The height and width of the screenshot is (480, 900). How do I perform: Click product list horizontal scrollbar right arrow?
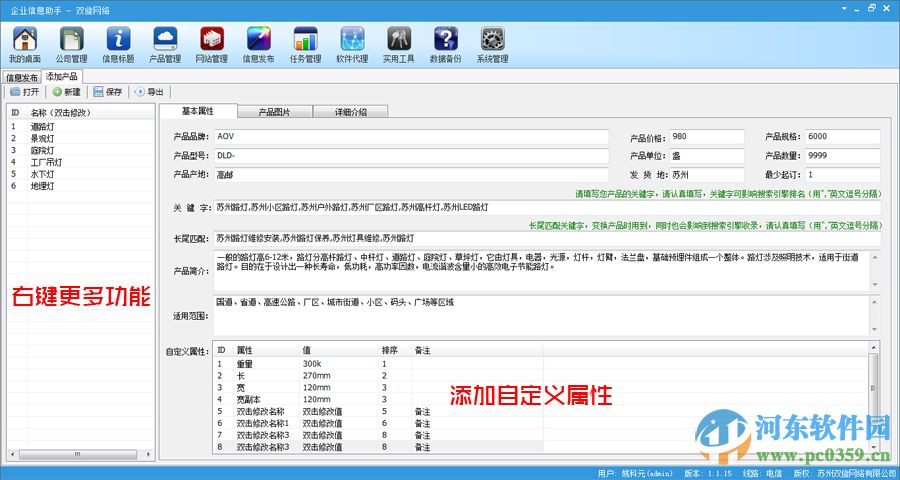pos(149,454)
